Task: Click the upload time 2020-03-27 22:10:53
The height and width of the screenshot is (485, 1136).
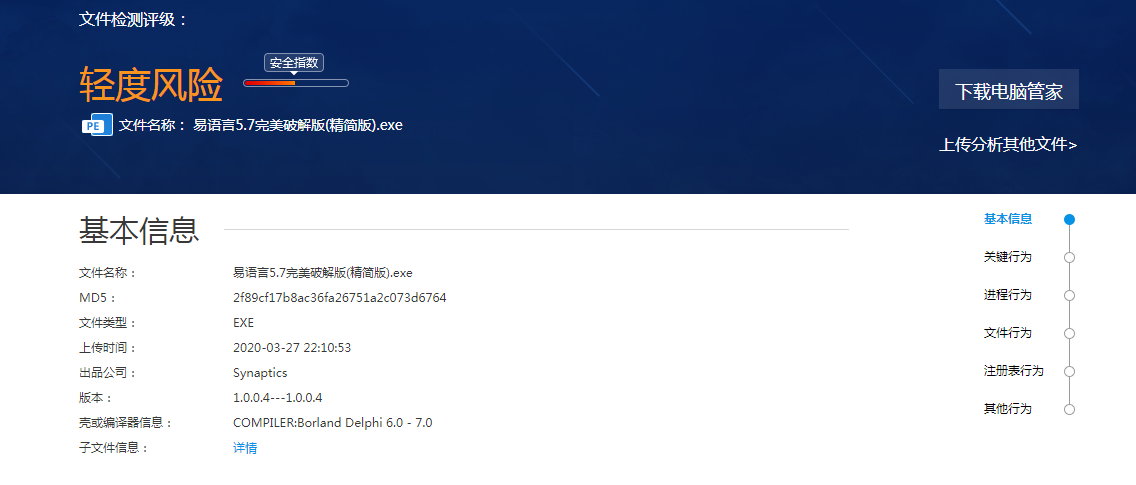Action: 292,348
